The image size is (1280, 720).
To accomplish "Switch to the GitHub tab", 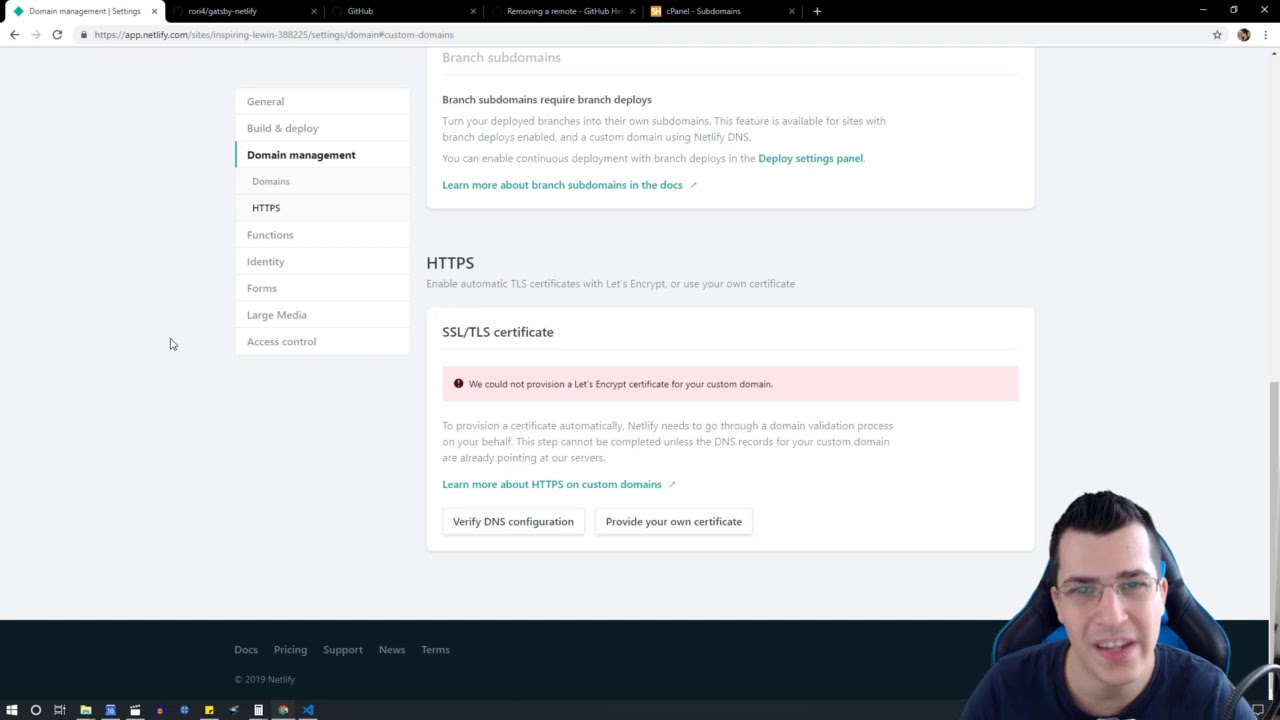I will (x=400, y=11).
